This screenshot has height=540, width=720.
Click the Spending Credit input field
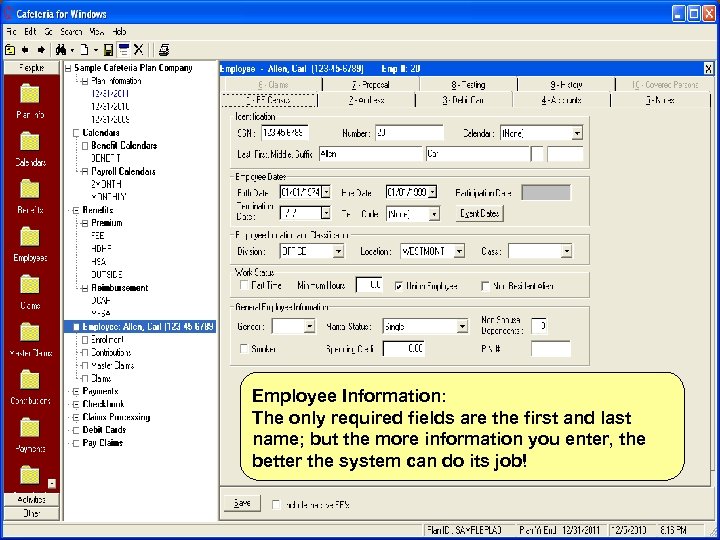(x=404, y=349)
